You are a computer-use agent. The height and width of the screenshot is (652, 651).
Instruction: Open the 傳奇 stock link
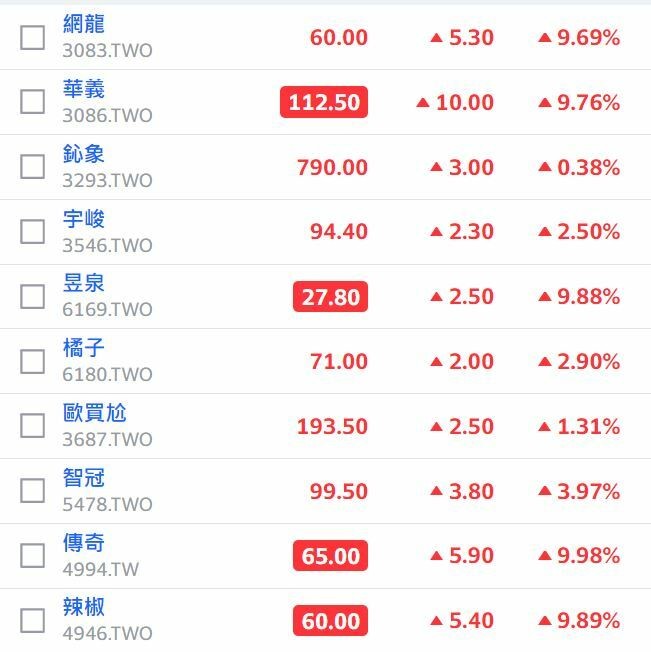pyautogui.click(x=84, y=543)
